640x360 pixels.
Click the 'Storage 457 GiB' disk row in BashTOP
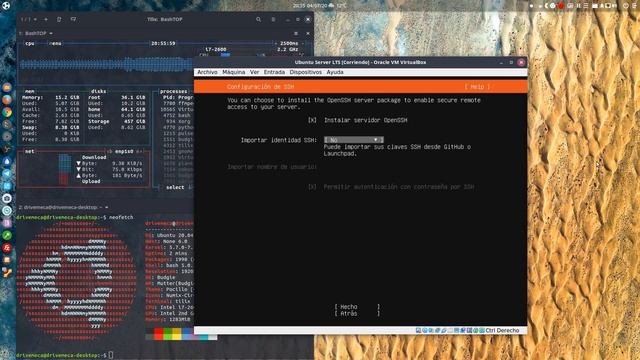click(117, 121)
